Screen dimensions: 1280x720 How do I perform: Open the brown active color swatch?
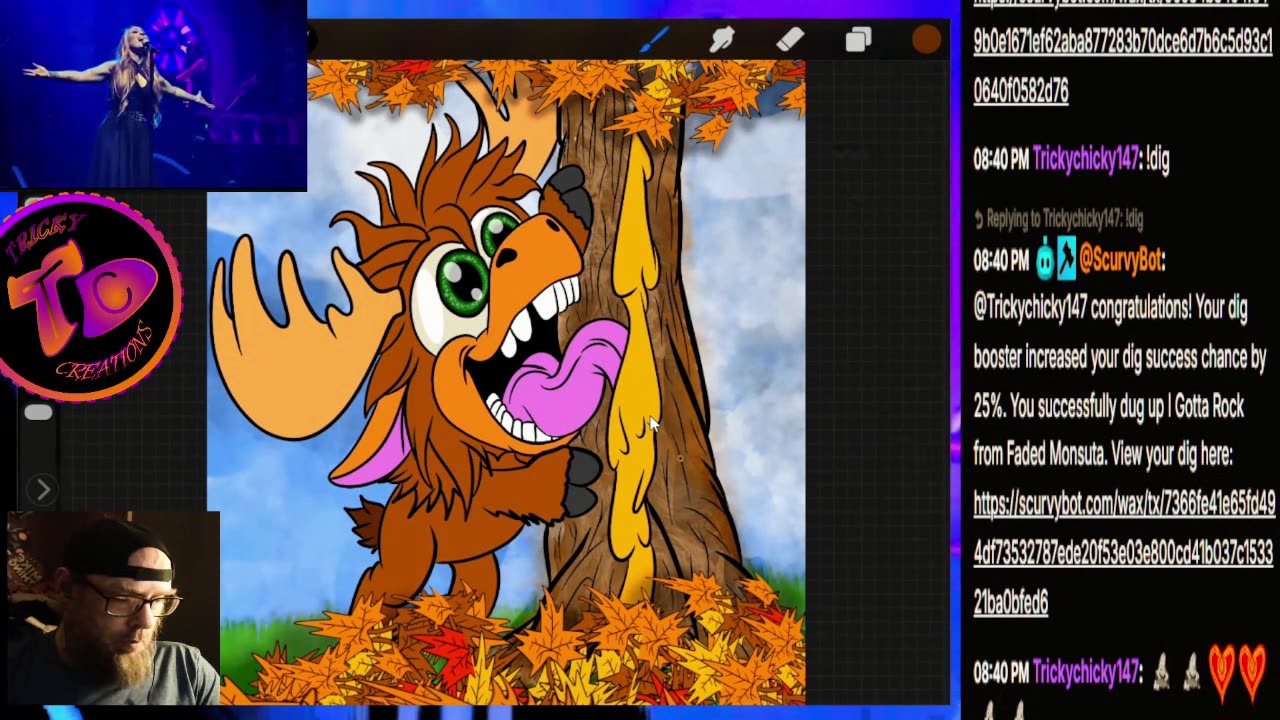tap(926, 40)
